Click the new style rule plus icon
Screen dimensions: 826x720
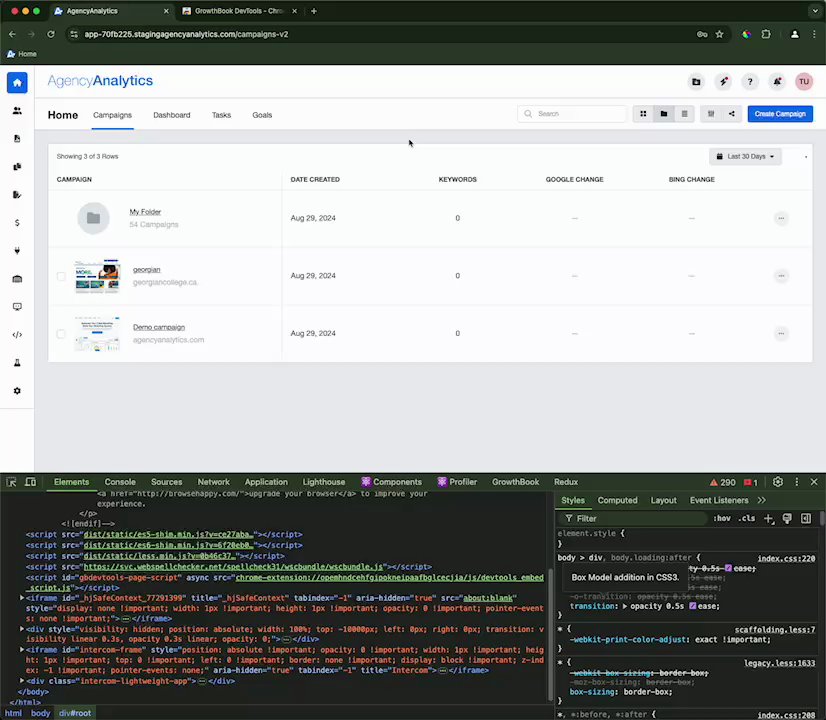pyautogui.click(x=769, y=519)
